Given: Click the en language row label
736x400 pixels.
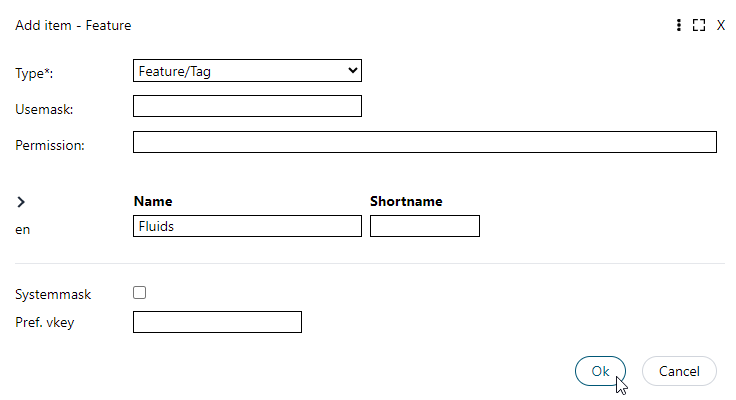Looking at the screenshot, I should click(23, 230).
